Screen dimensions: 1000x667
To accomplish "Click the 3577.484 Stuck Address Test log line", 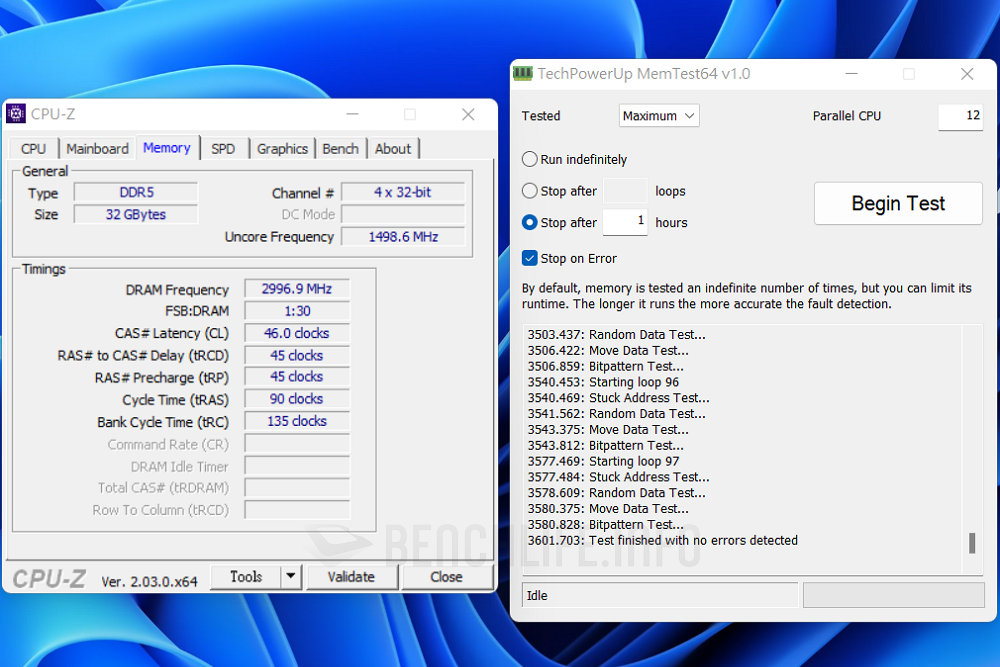I will point(619,478).
